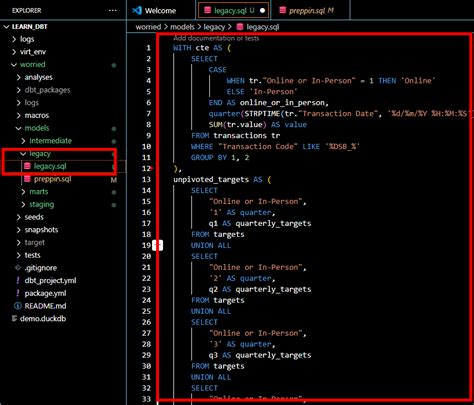This screenshot has width=474, height=405.
Task: Switch to the Welcome tab
Action: pyautogui.click(x=154, y=10)
